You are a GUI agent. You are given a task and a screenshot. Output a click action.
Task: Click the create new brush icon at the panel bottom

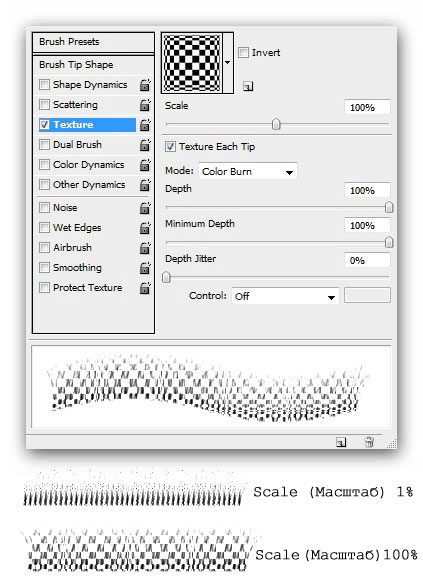tap(341, 442)
